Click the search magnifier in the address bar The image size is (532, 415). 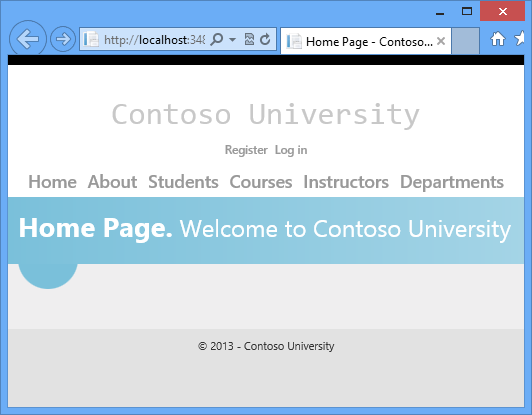click(x=216, y=39)
